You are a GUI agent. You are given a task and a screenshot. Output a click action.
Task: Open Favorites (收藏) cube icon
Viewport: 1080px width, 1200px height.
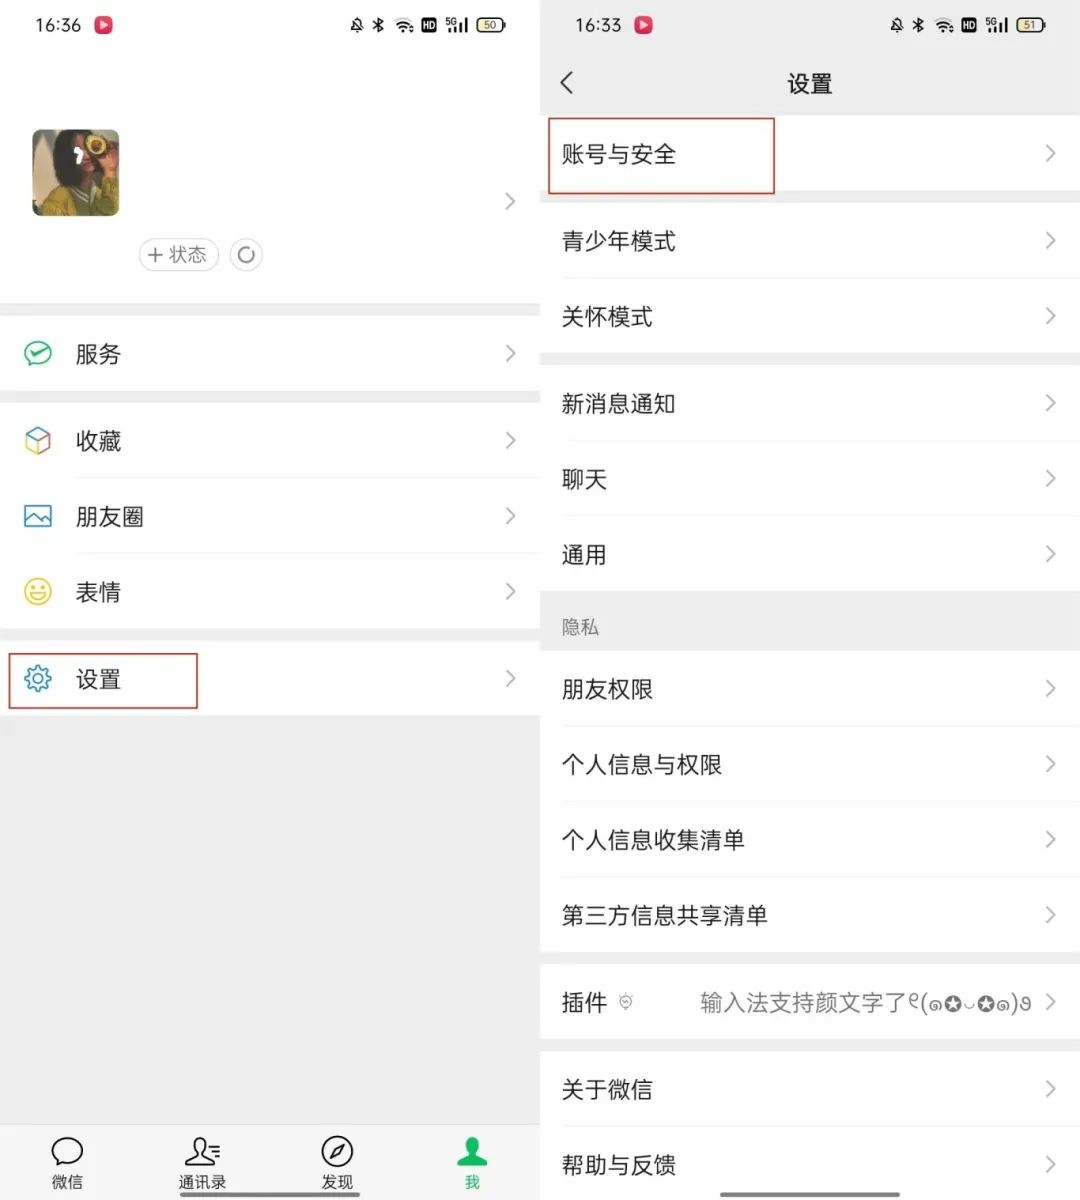(38, 441)
